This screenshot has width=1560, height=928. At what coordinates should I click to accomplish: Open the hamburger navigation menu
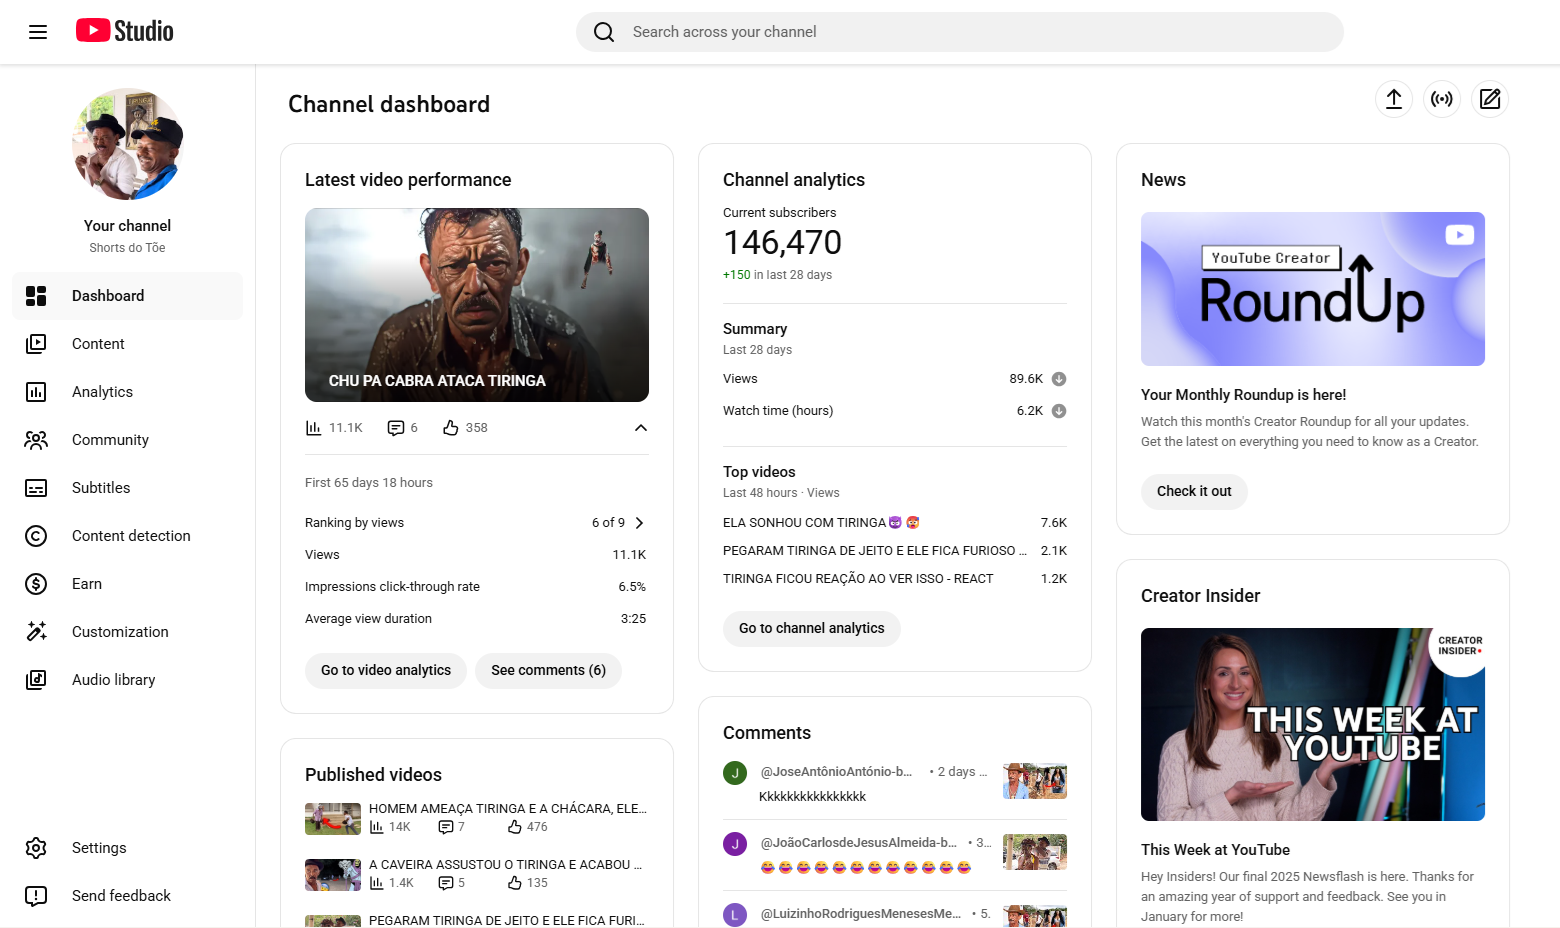(x=38, y=32)
